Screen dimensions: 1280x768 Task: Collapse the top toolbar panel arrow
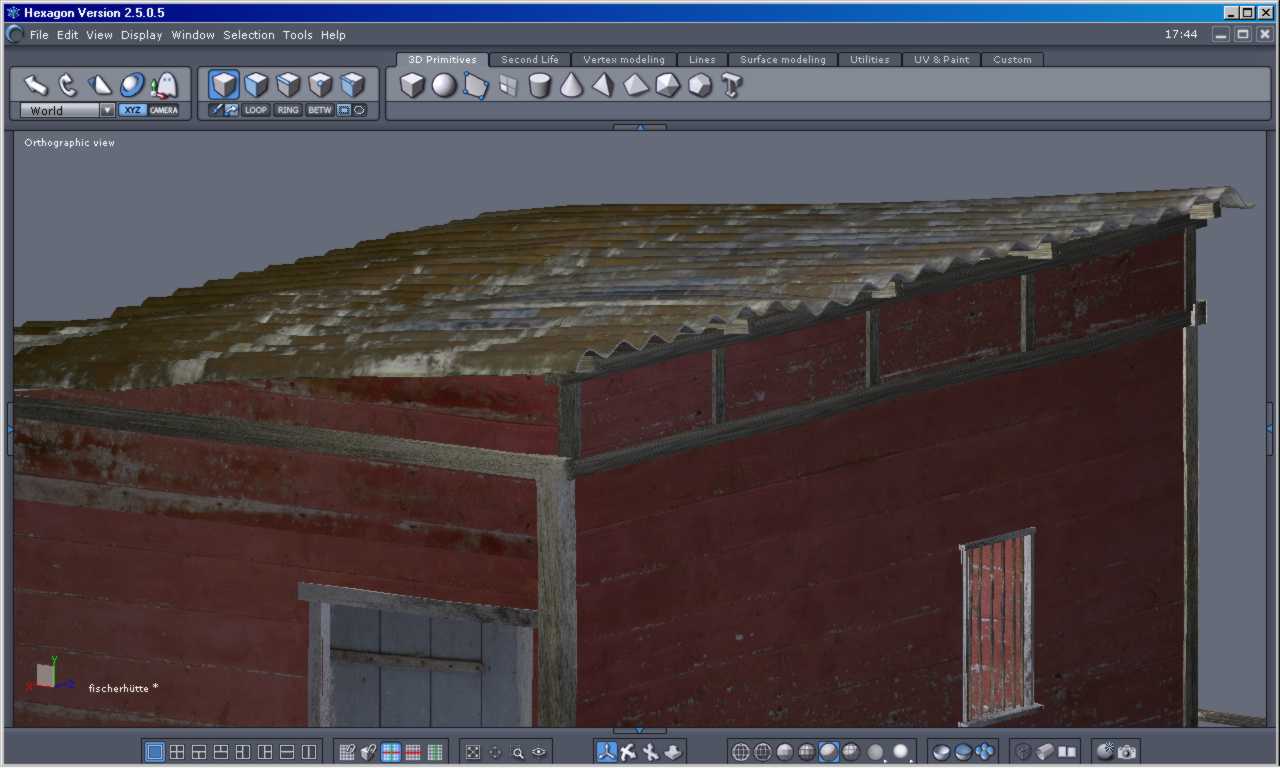pos(640,127)
